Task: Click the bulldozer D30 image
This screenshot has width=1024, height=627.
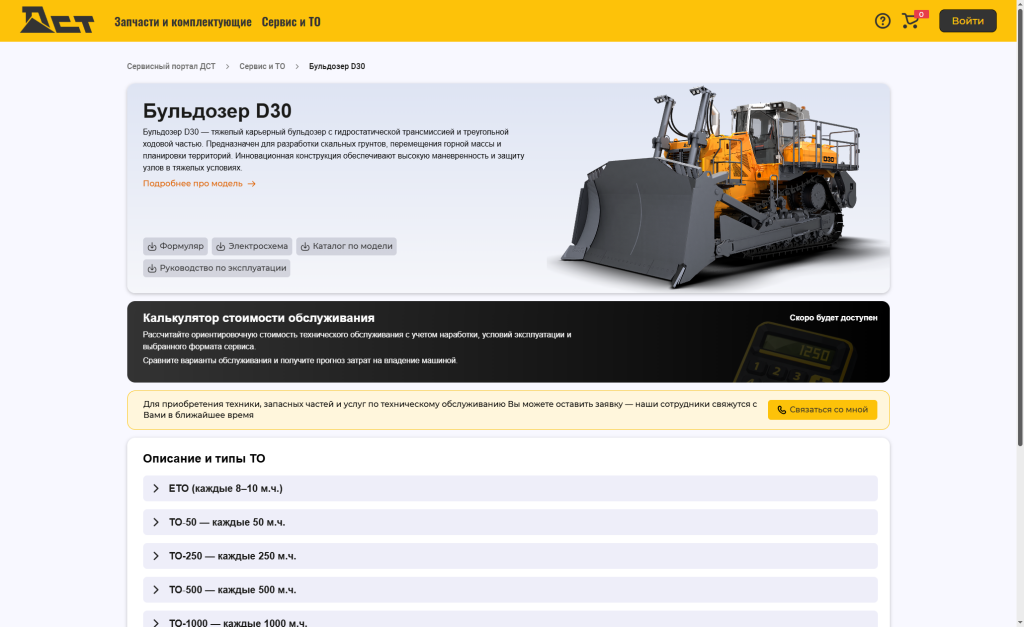Action: pos(715,187)
